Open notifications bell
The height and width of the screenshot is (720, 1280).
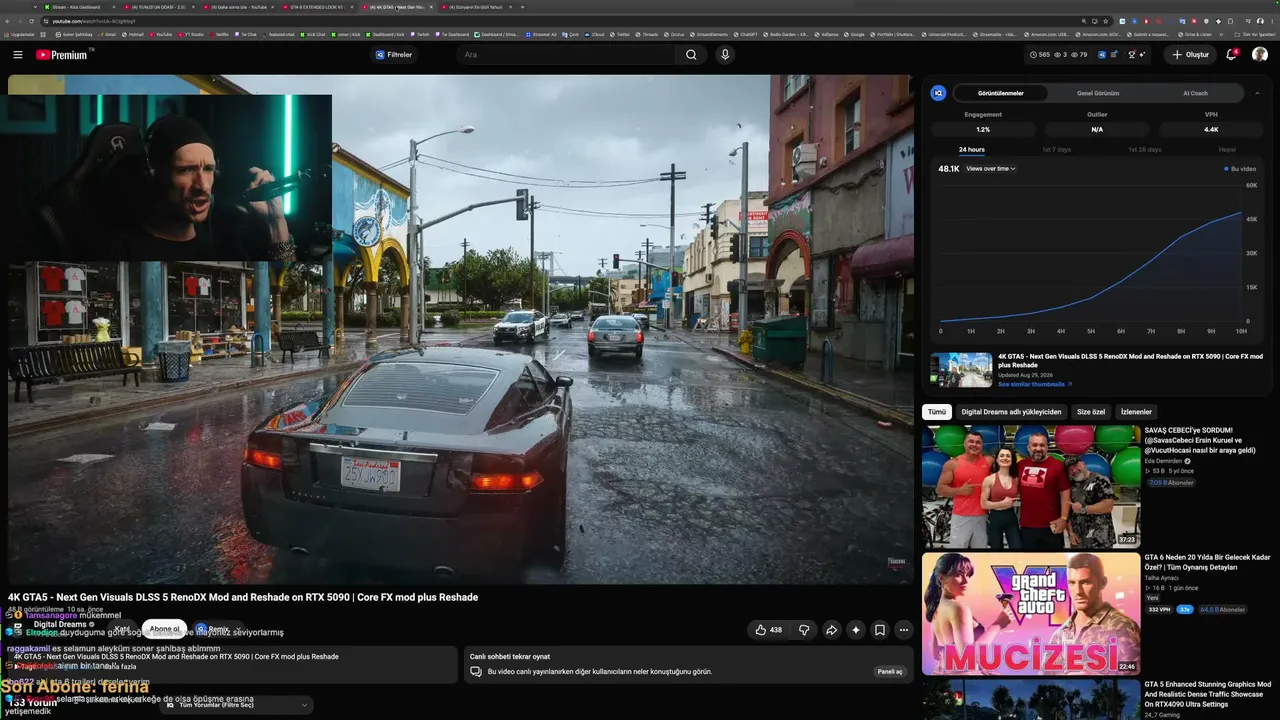coord(1232,55)
